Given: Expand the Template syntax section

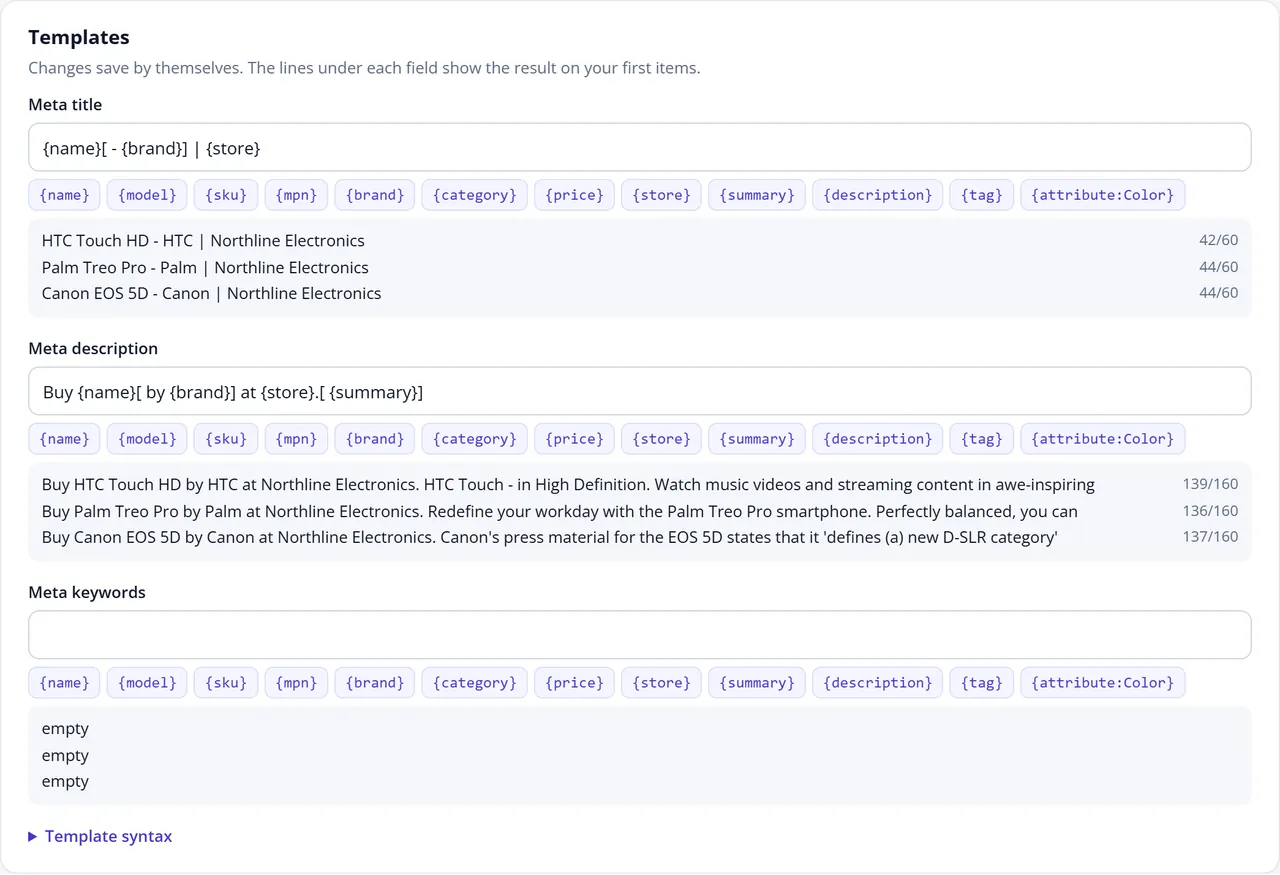Looking at the screenshot, I should pos(100,836).
